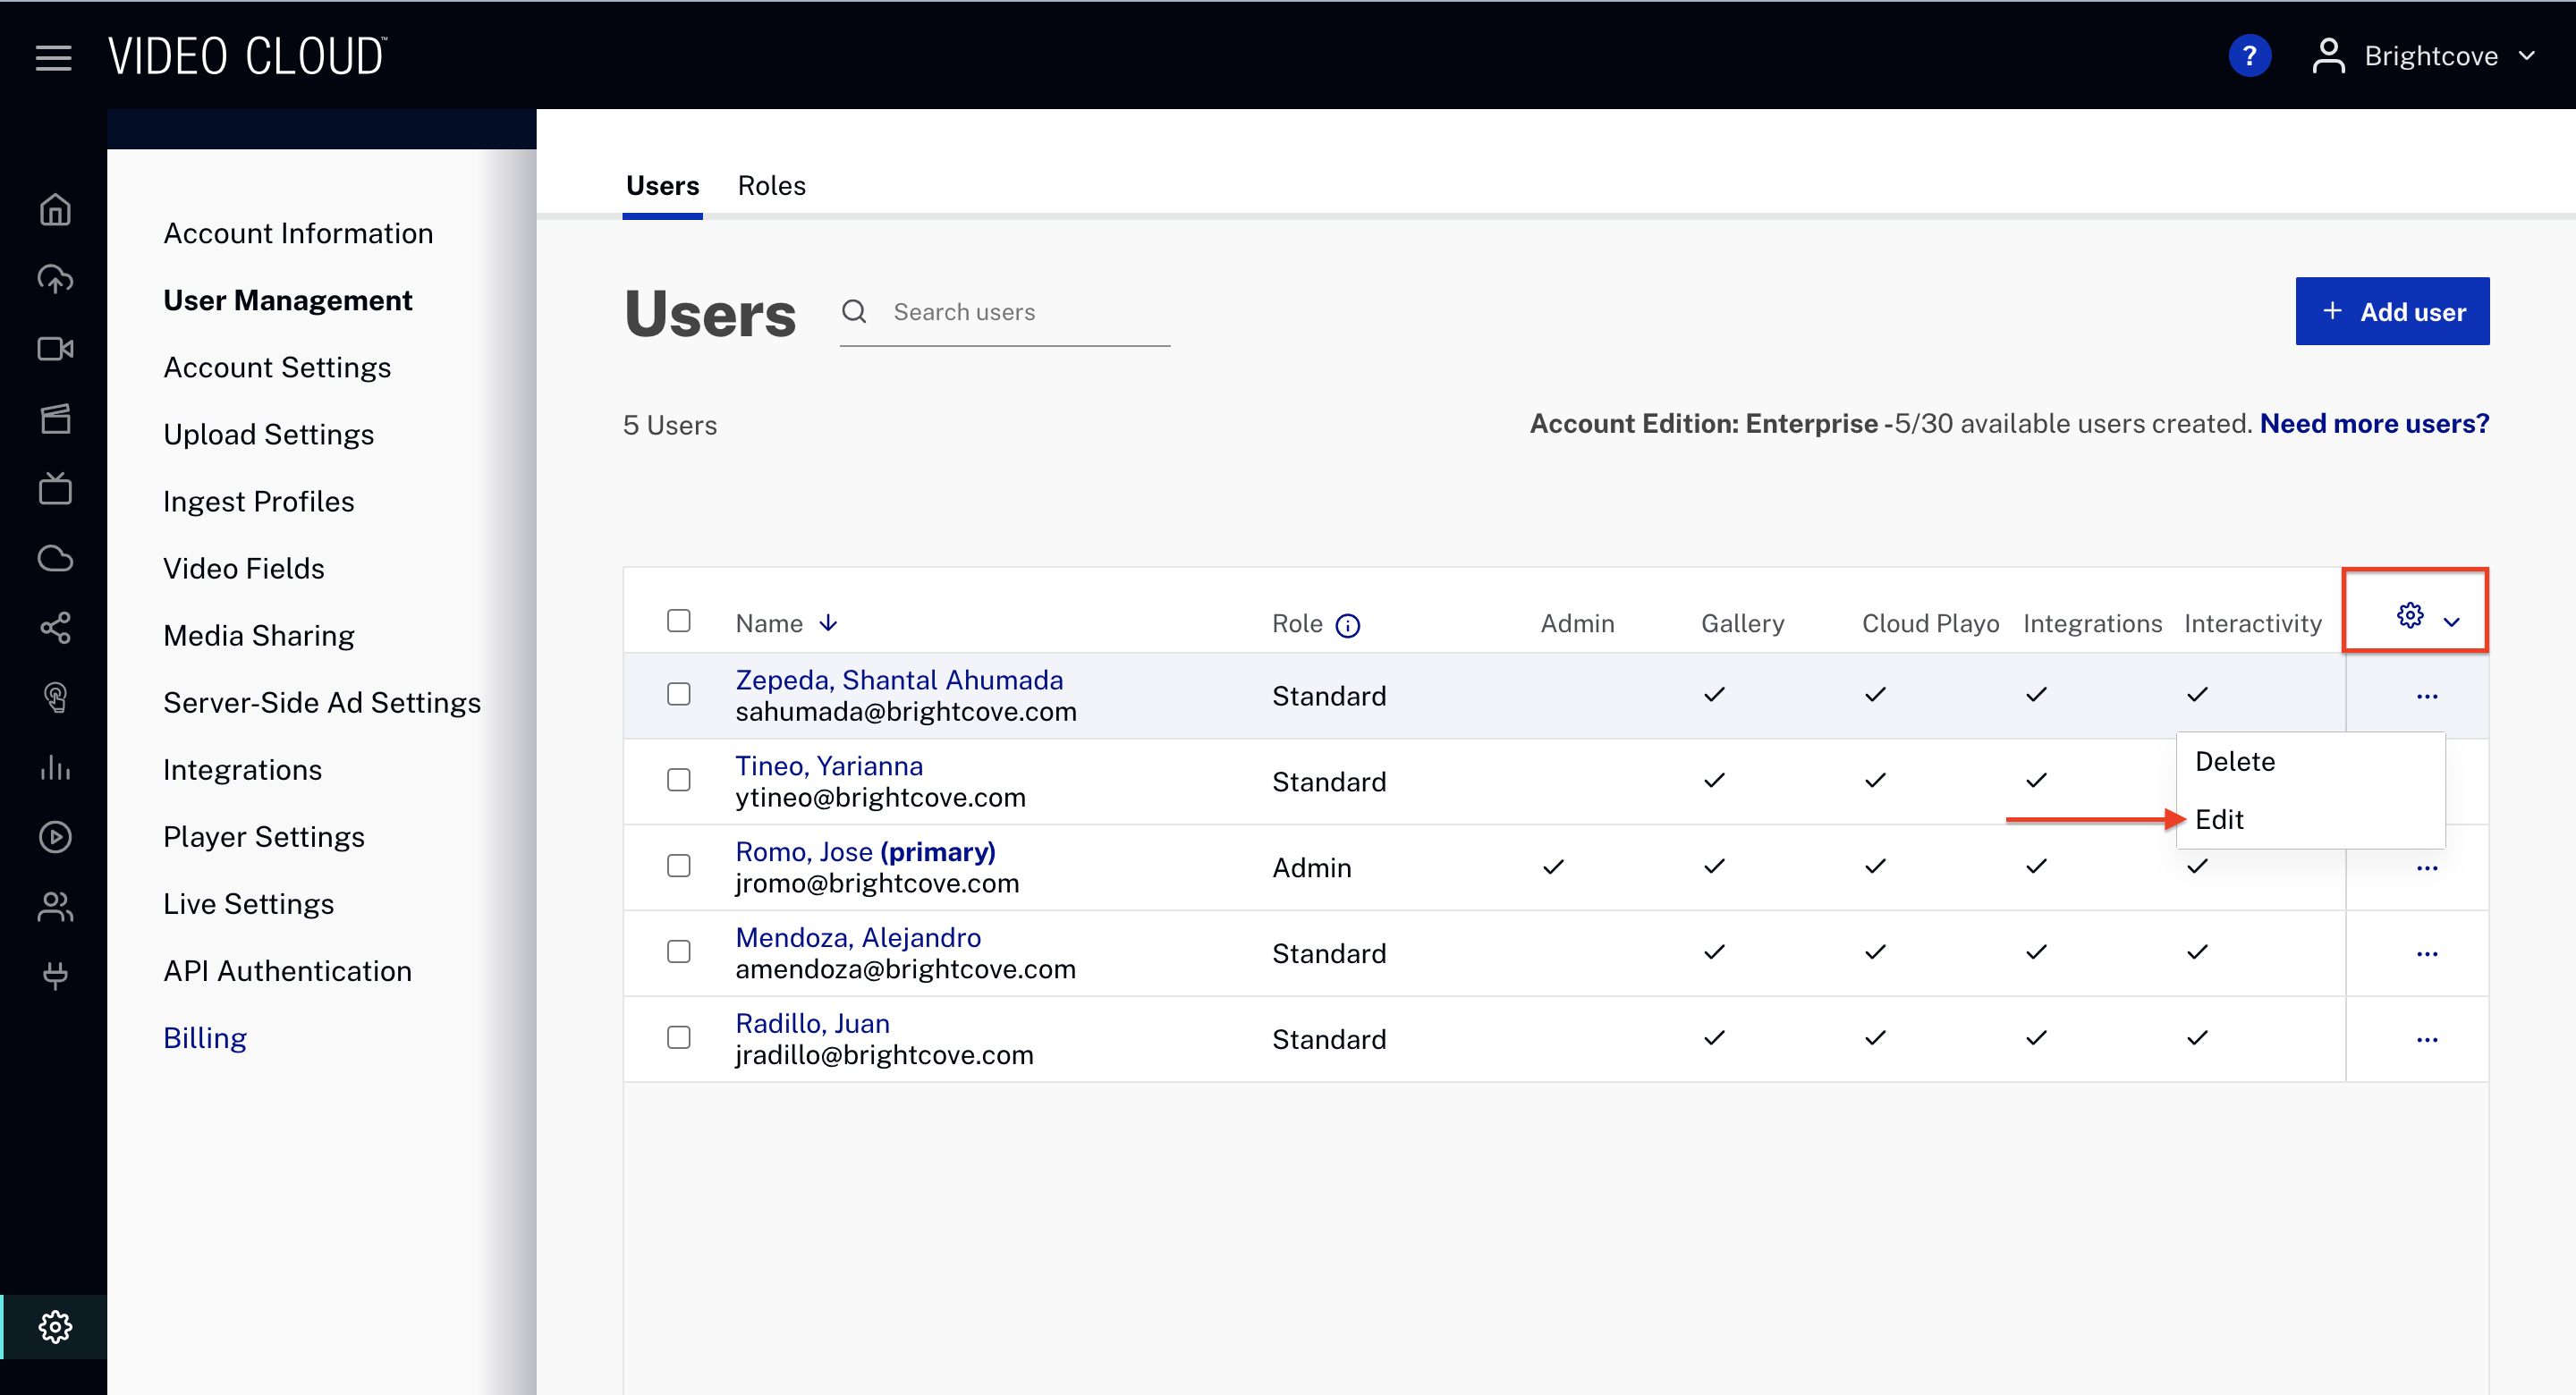
Task: Select the Upload icon in sidebar
Action: (55, 279)
